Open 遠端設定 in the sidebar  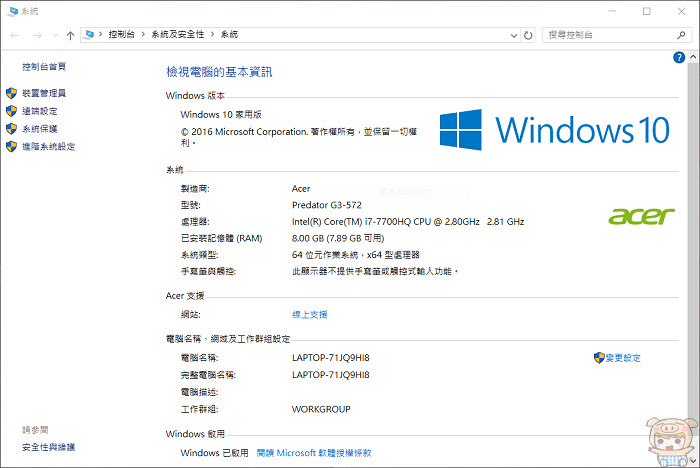pyautogui.click(x=40, y=111)
